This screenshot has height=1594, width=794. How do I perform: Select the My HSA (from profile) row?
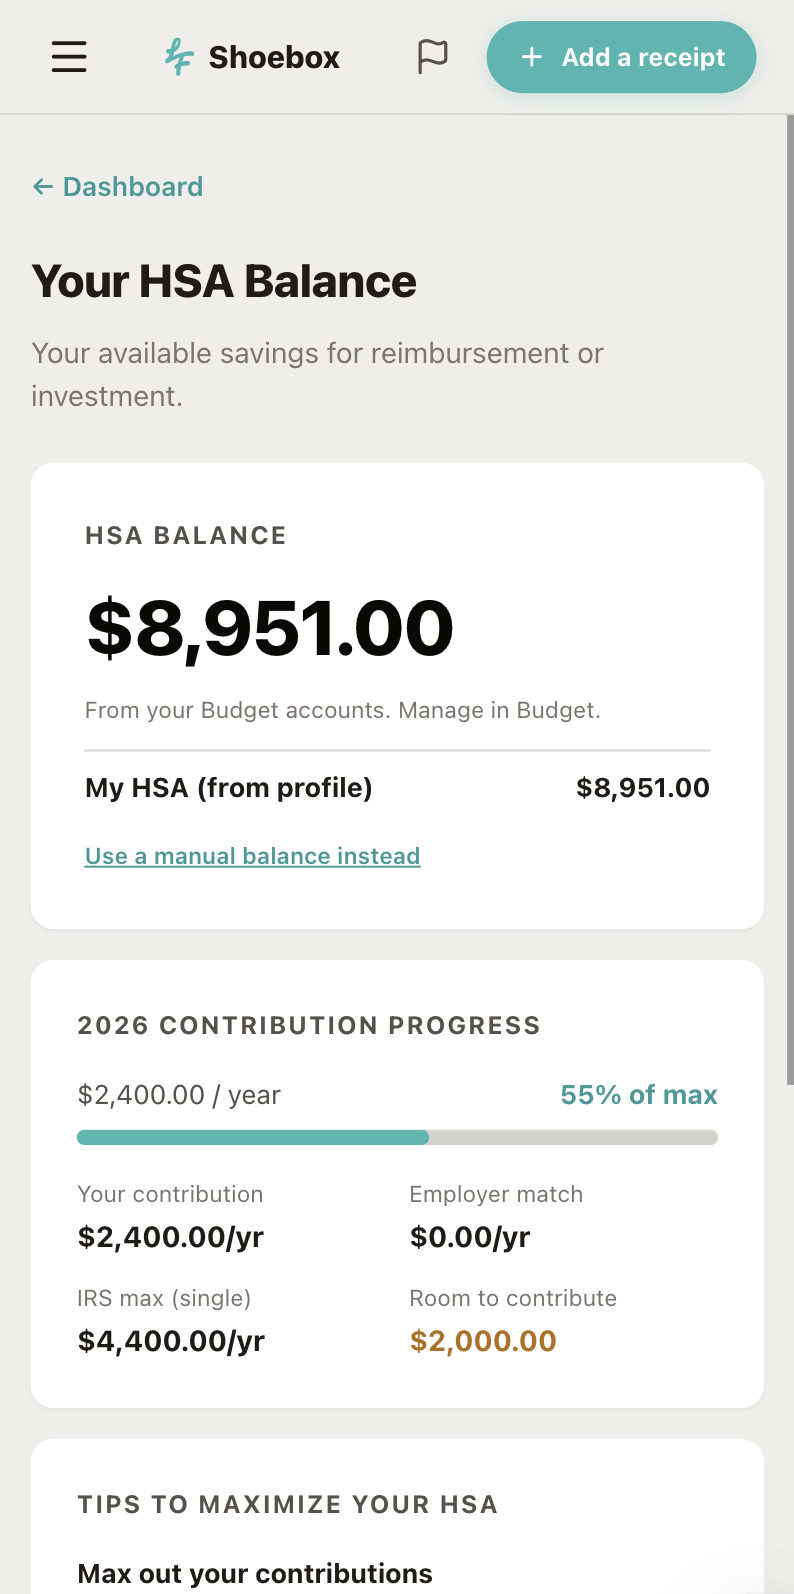point(397,788)
